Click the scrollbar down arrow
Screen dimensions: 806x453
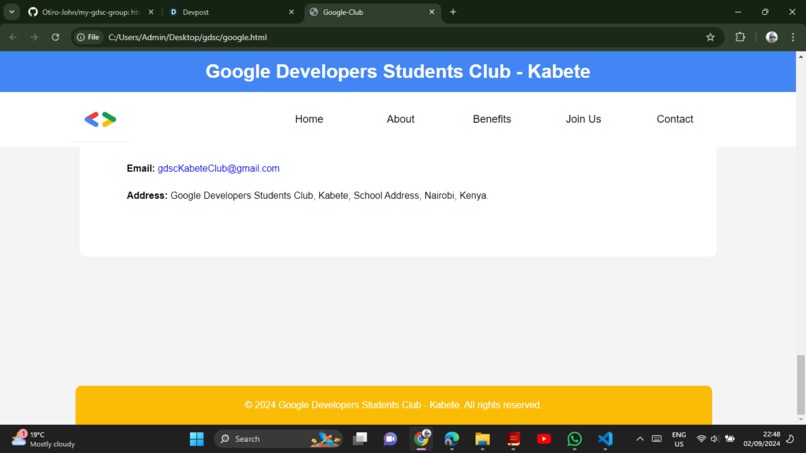click(x=800, y=420)
